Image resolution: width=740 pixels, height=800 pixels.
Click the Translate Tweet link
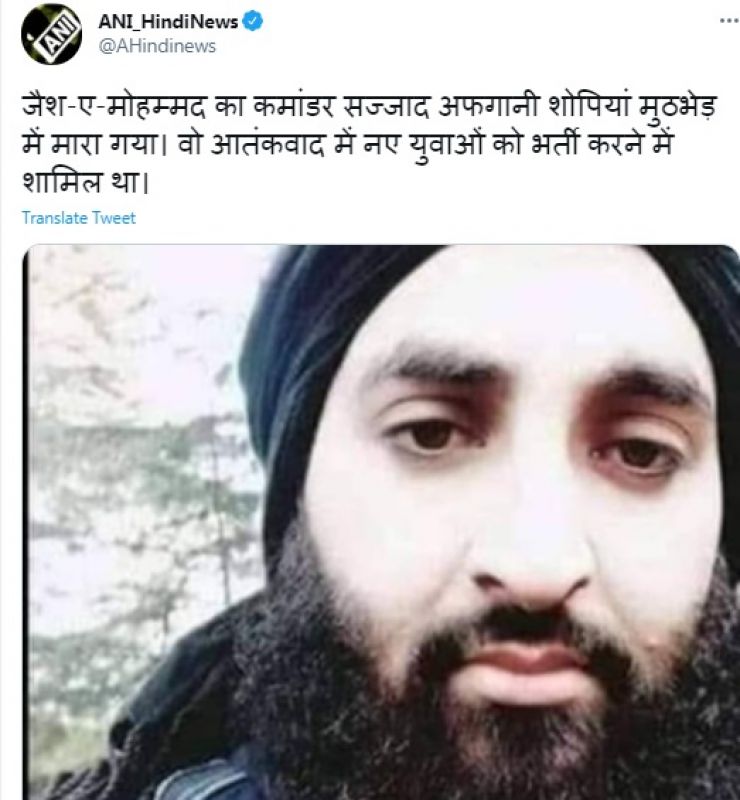pos(79,218)
